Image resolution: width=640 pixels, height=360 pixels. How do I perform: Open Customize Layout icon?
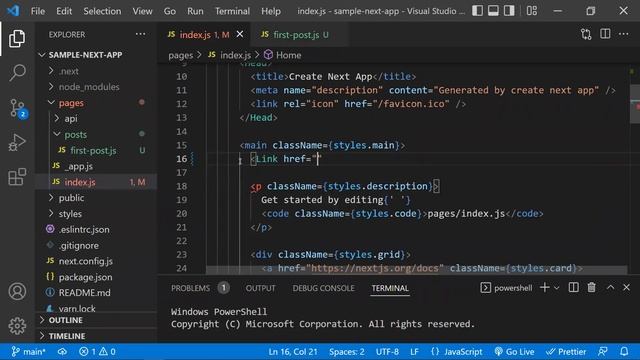tap(531, 11)
